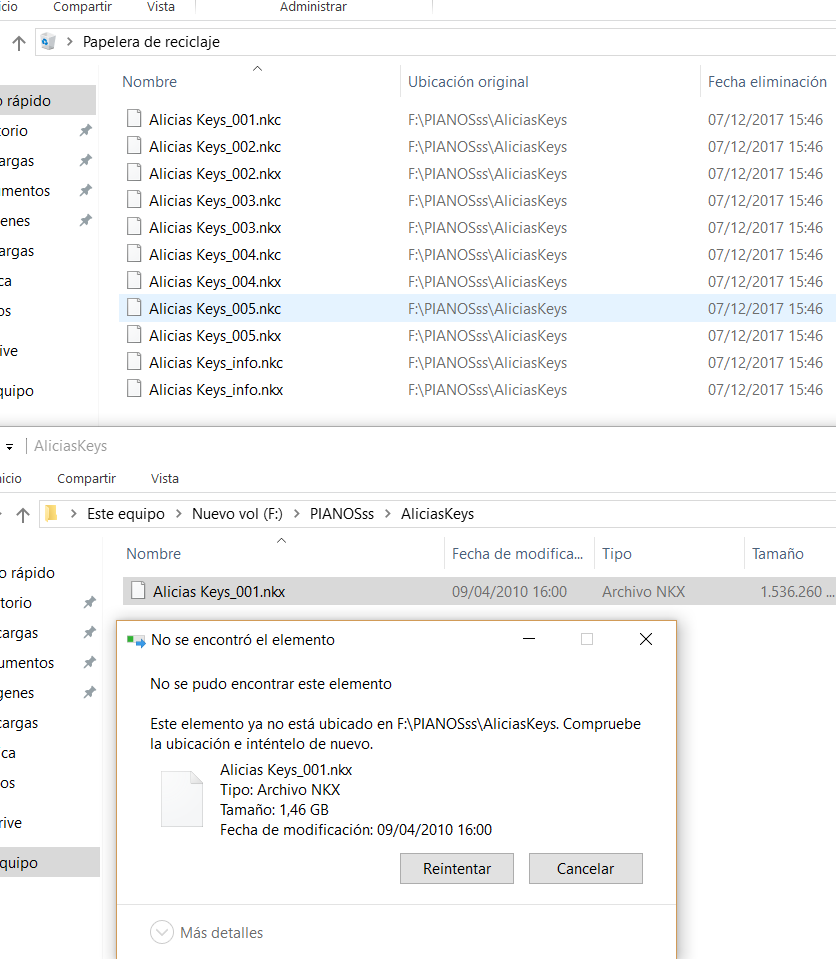Click the NKX file icon for Alicias Keys_001.nkx
Screen dimensions: 836x959
tap(138, 590)
